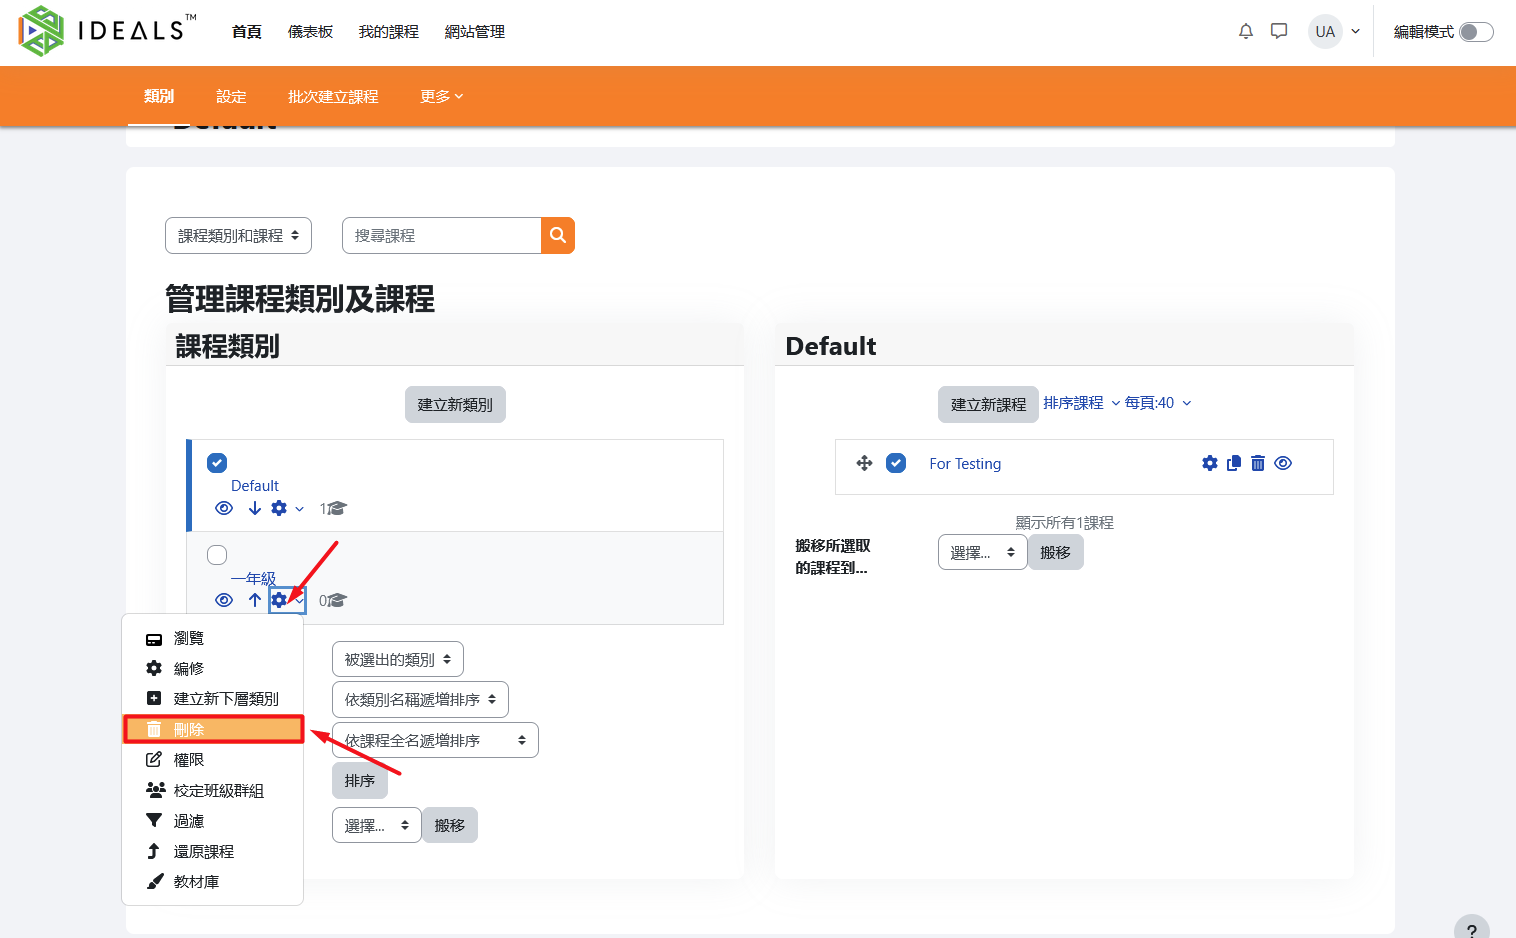Image resolution: width=1516 pixels, height=938 pixels.
Task: Click the gear icon for For Testing course
Action: click(1210, 463)
